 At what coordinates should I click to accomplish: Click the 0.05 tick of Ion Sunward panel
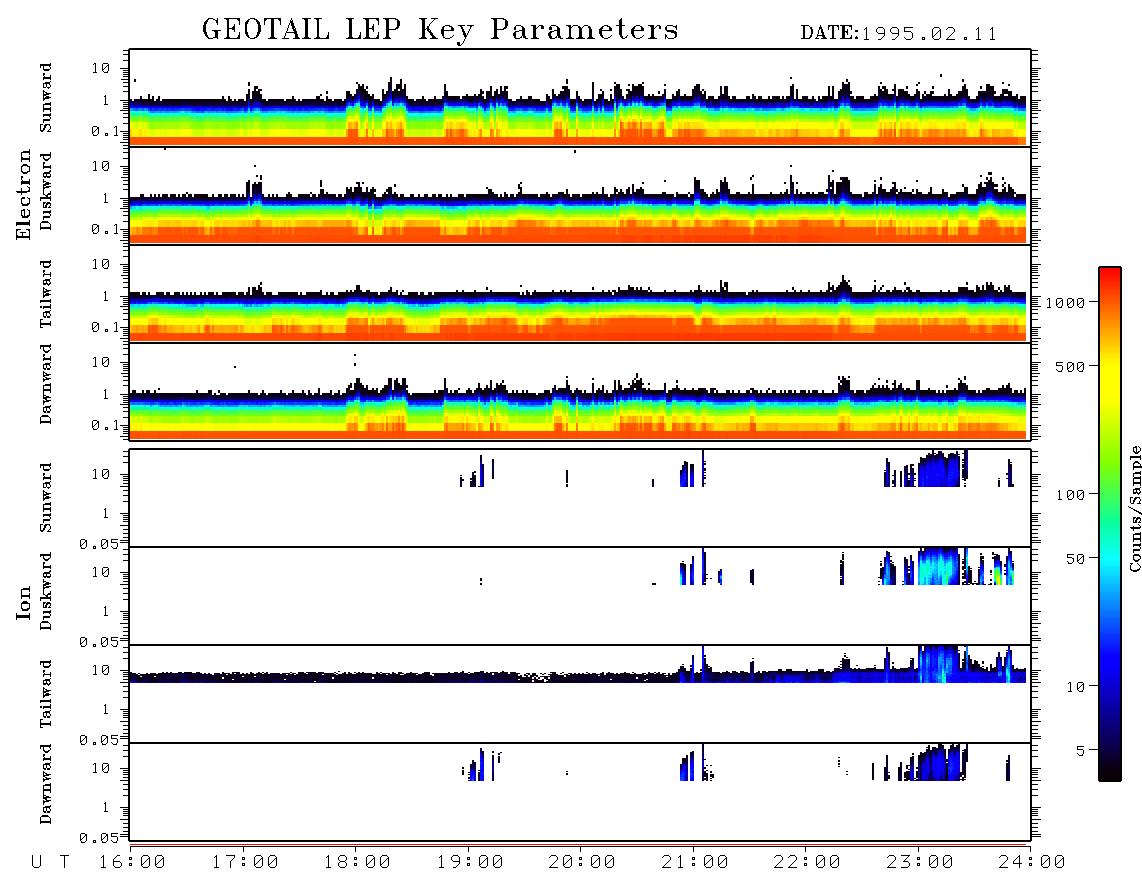coord(100,543)
